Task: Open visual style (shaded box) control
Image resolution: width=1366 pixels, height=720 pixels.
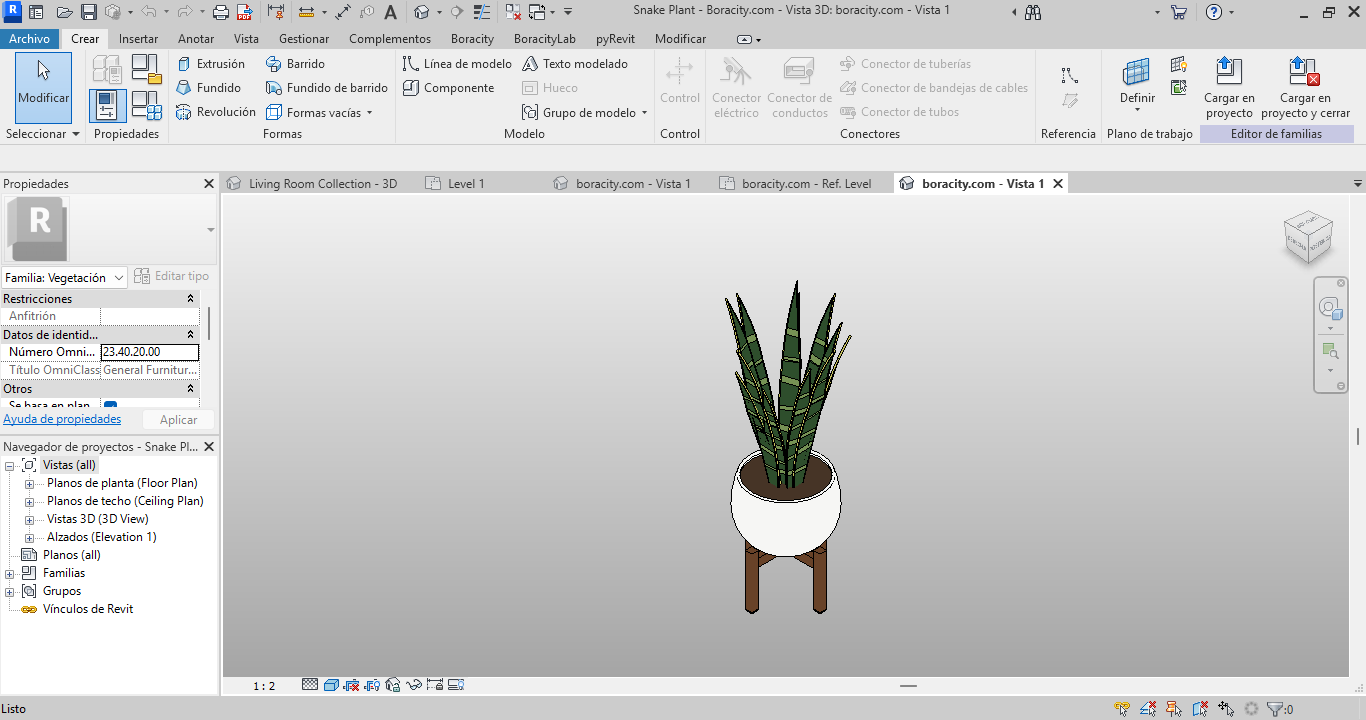Action: (x=331, y=685)
